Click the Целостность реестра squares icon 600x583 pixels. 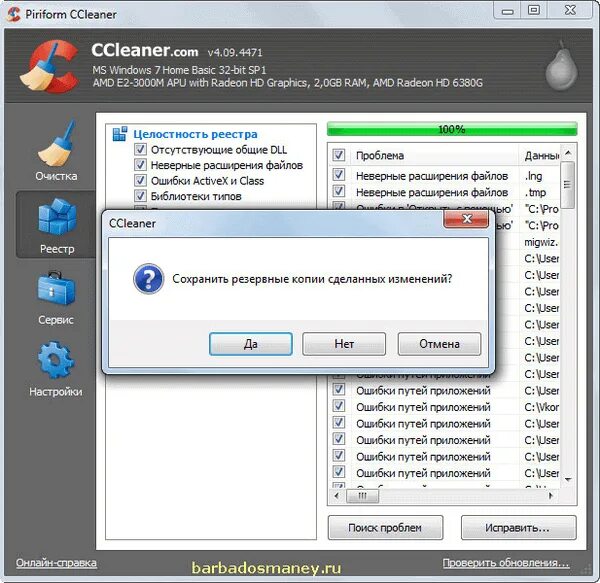tap(120, 134)
